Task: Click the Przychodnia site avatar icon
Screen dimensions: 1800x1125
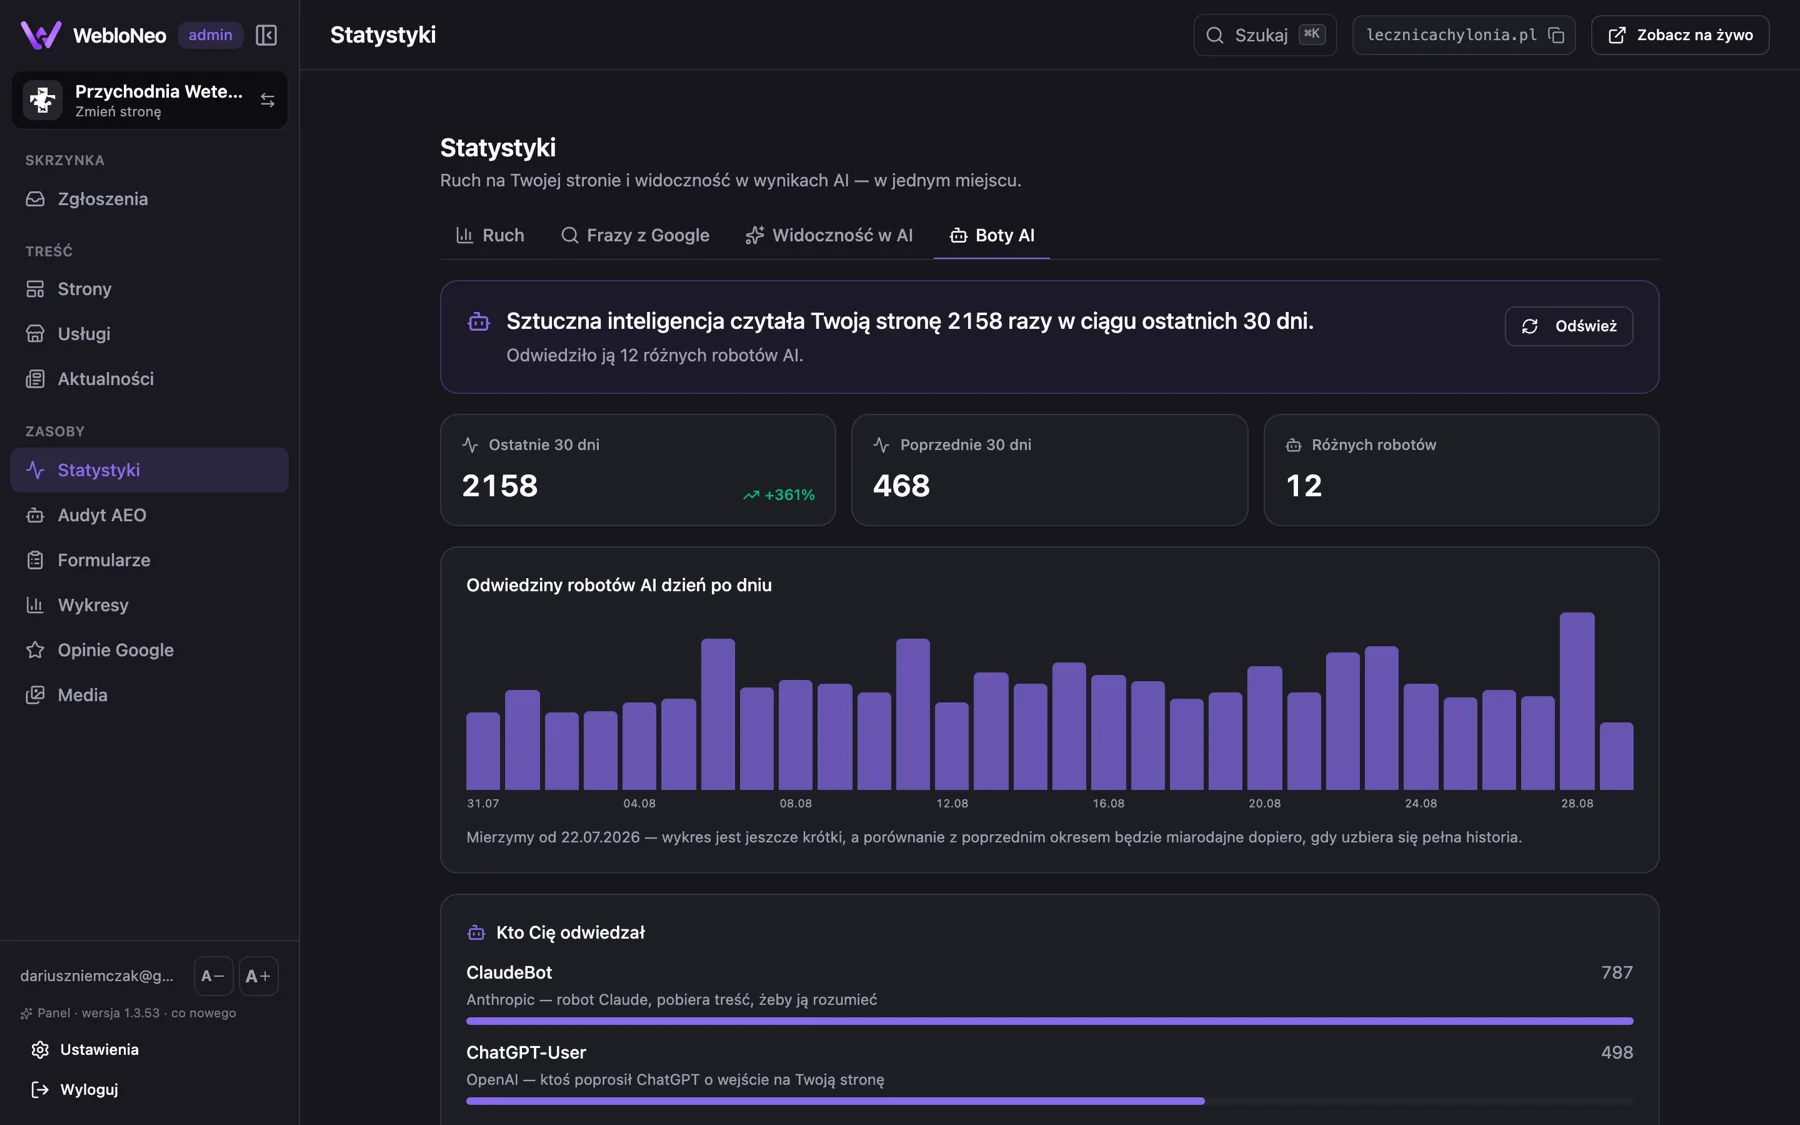Action: [x=43, y=100]
